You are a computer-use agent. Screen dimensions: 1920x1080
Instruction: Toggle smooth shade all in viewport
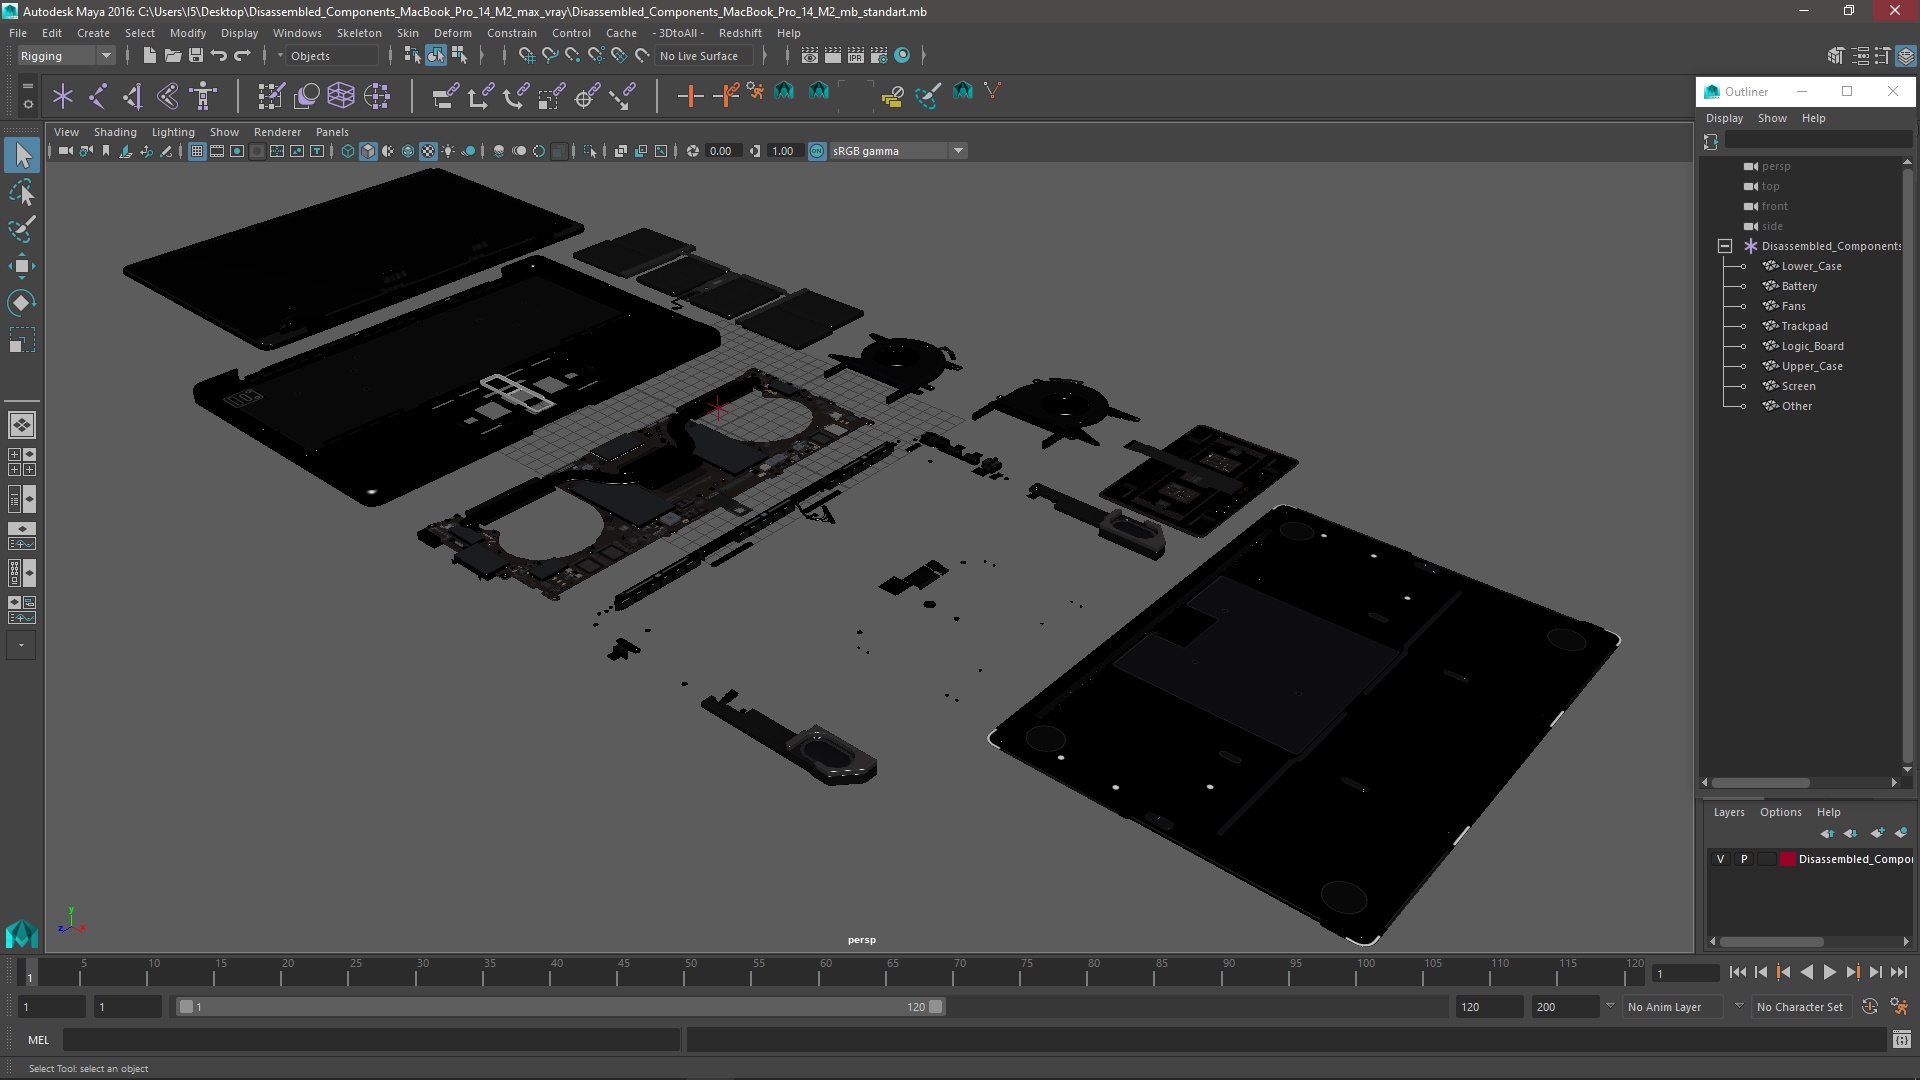coord(368,151)
